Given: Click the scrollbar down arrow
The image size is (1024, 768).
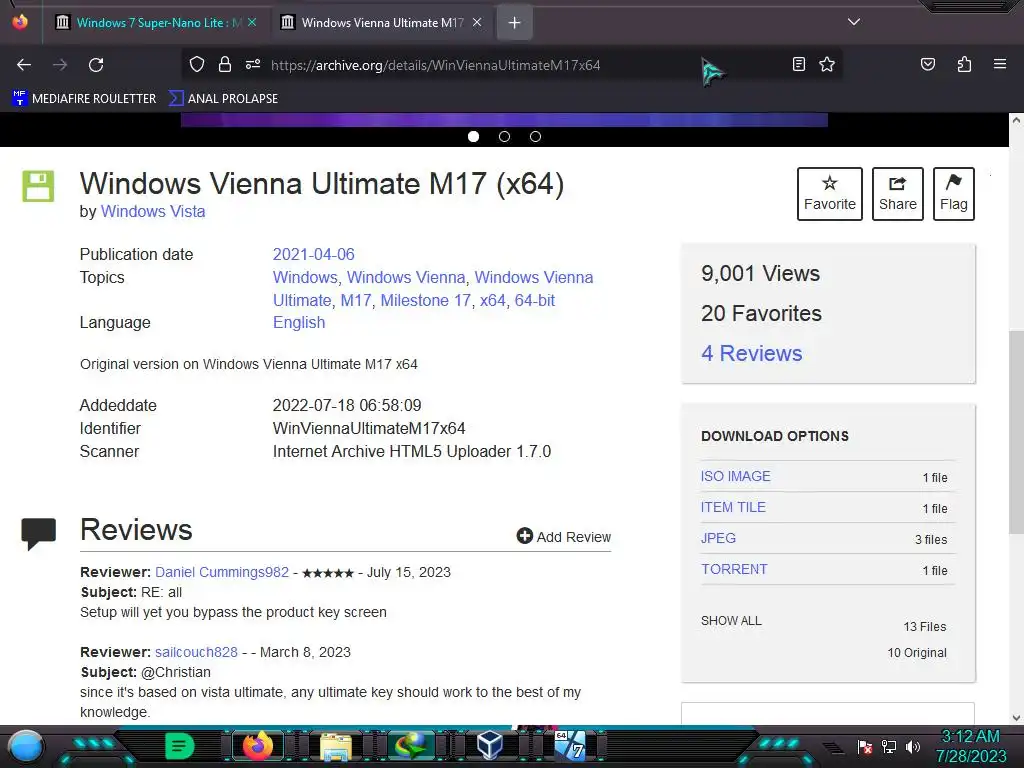Looking at the screenshot, I should pos(1016,718).
